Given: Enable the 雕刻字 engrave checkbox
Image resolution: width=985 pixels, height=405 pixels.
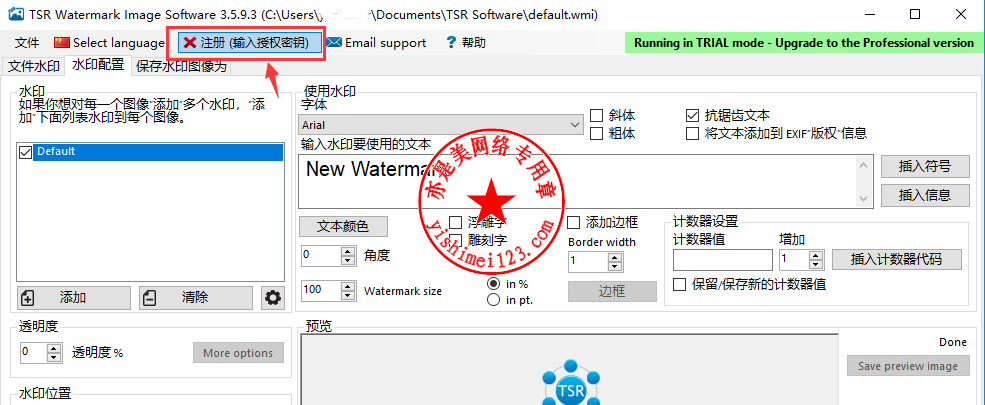Looking at the screenshot, I should click(x=456, y=240).
